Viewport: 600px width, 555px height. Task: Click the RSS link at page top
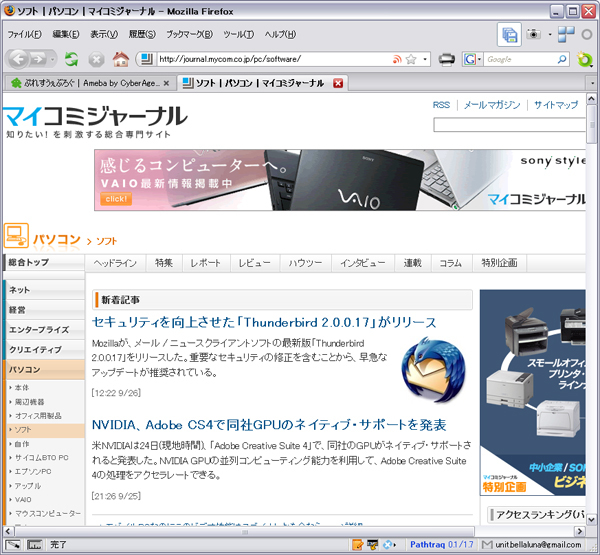(x=441, y=105)
